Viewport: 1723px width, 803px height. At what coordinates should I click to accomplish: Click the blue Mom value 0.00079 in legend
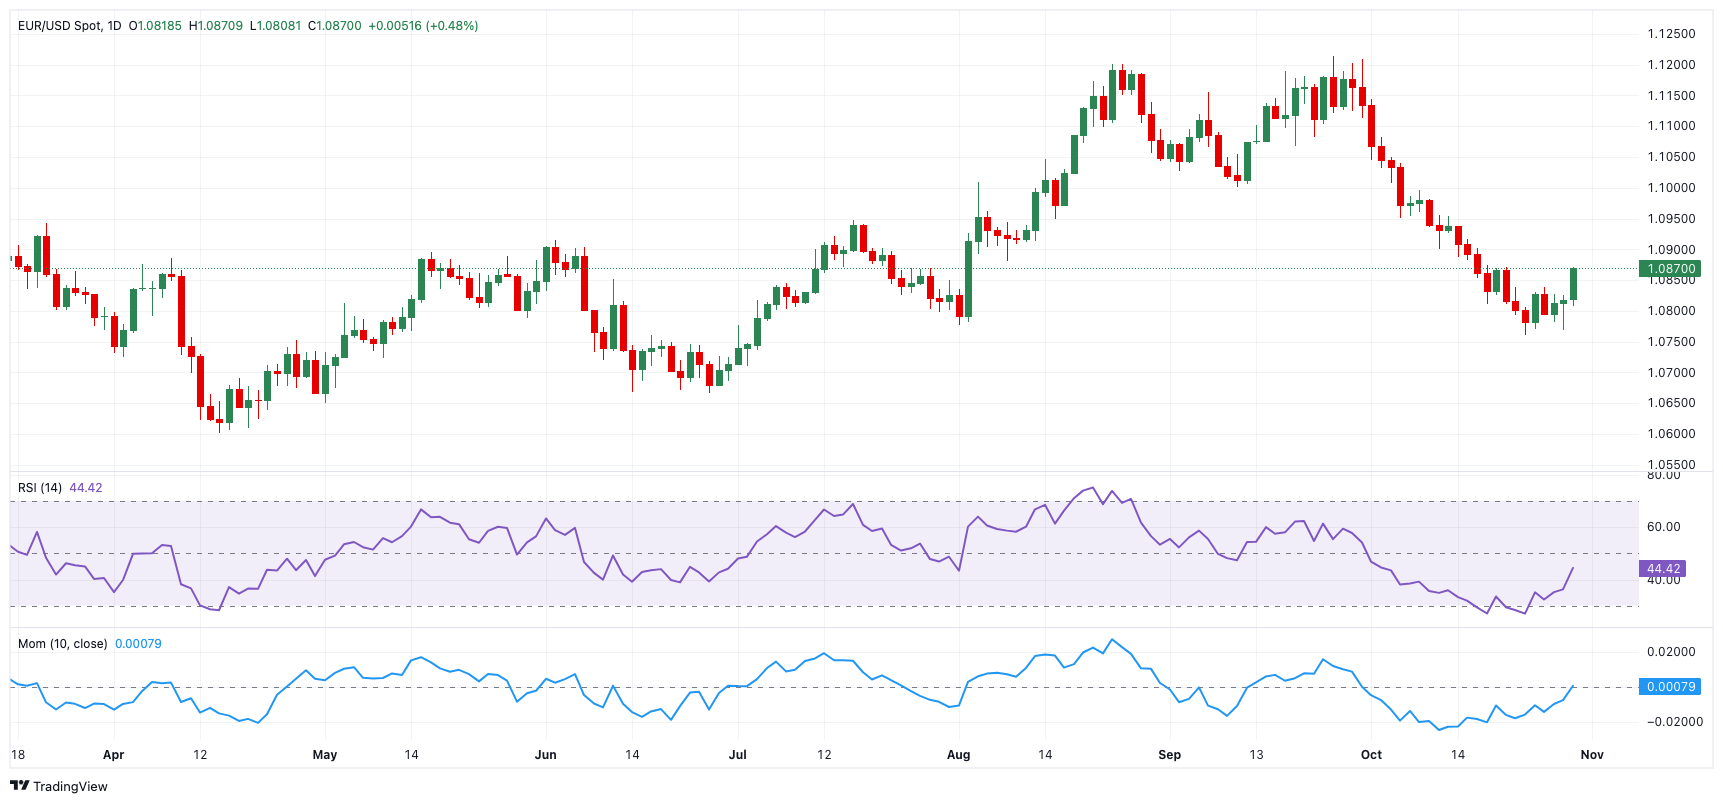click(138, 644)
